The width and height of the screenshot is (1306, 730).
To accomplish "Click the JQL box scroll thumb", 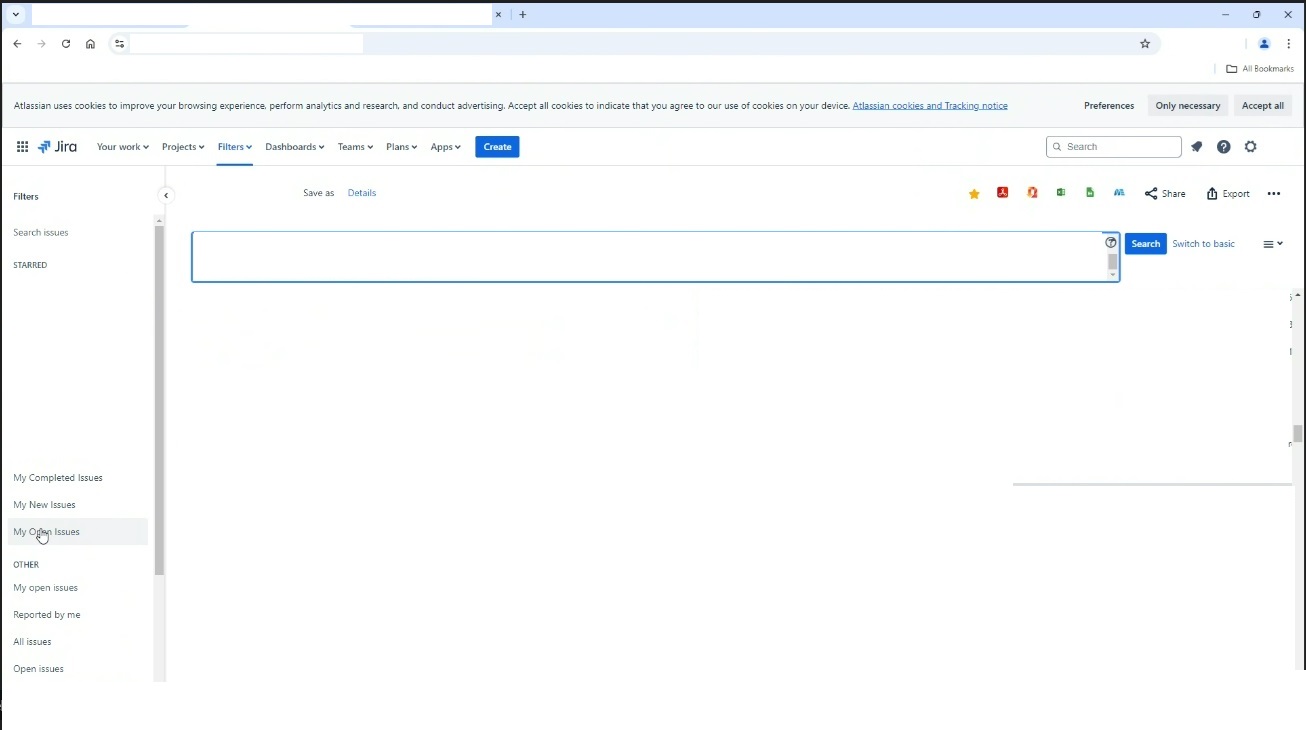I will 1112,262.
